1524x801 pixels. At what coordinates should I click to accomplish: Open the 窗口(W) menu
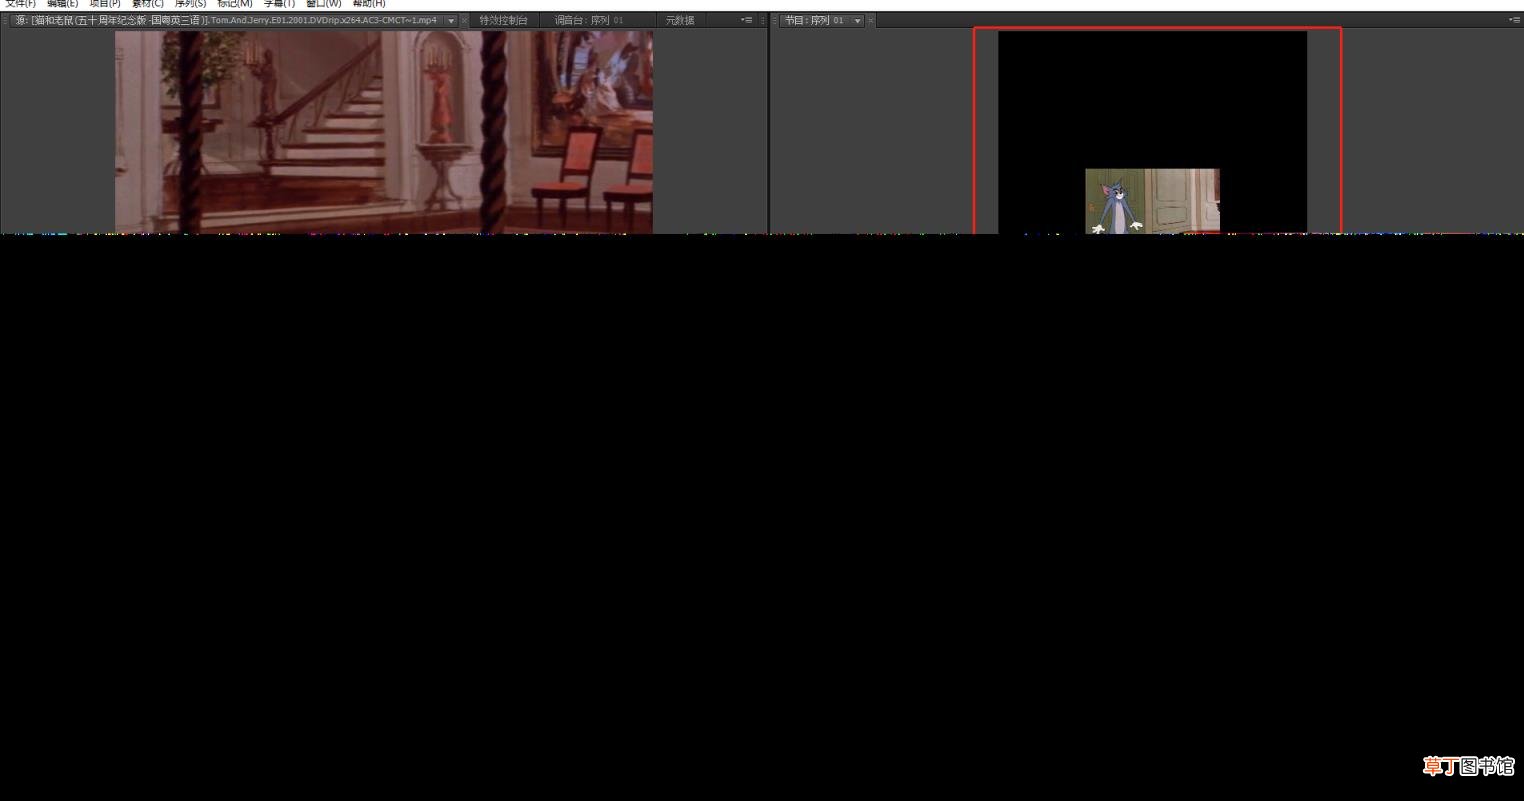click(x=323, y=4)
